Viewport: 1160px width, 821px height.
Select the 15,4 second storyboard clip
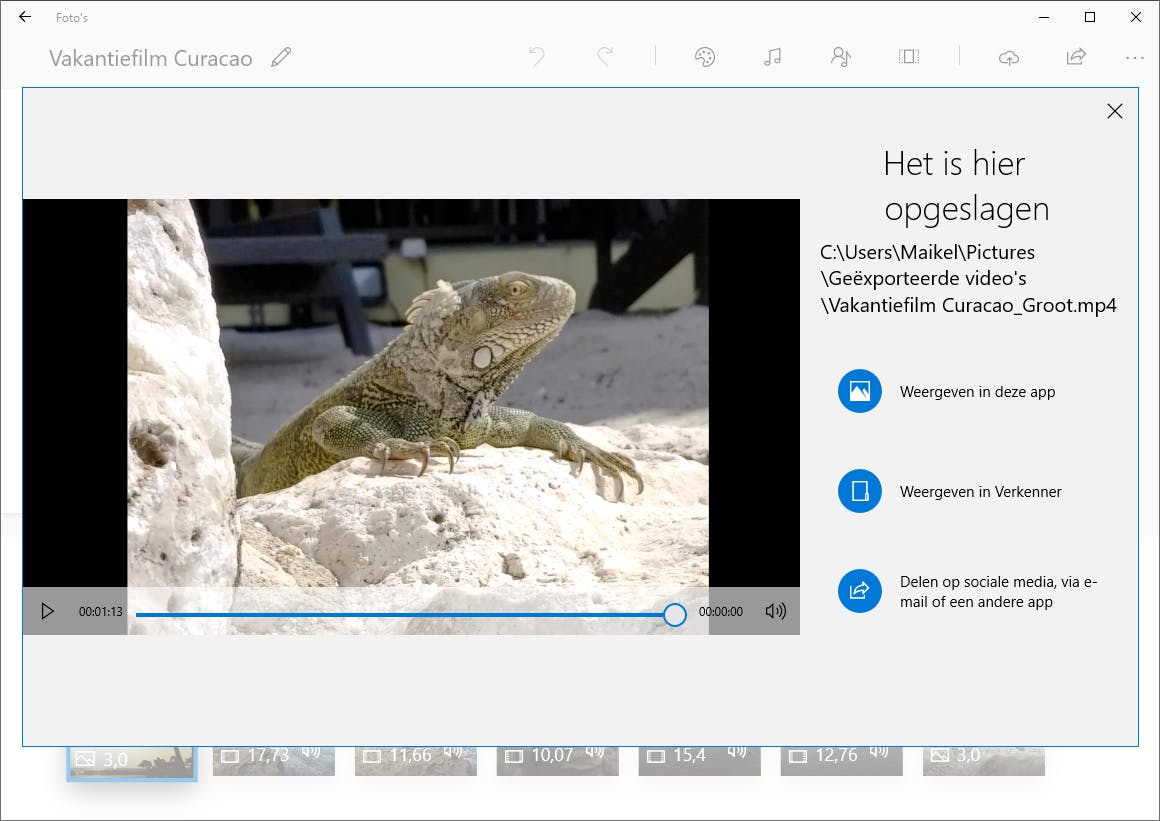coord(699,757)
